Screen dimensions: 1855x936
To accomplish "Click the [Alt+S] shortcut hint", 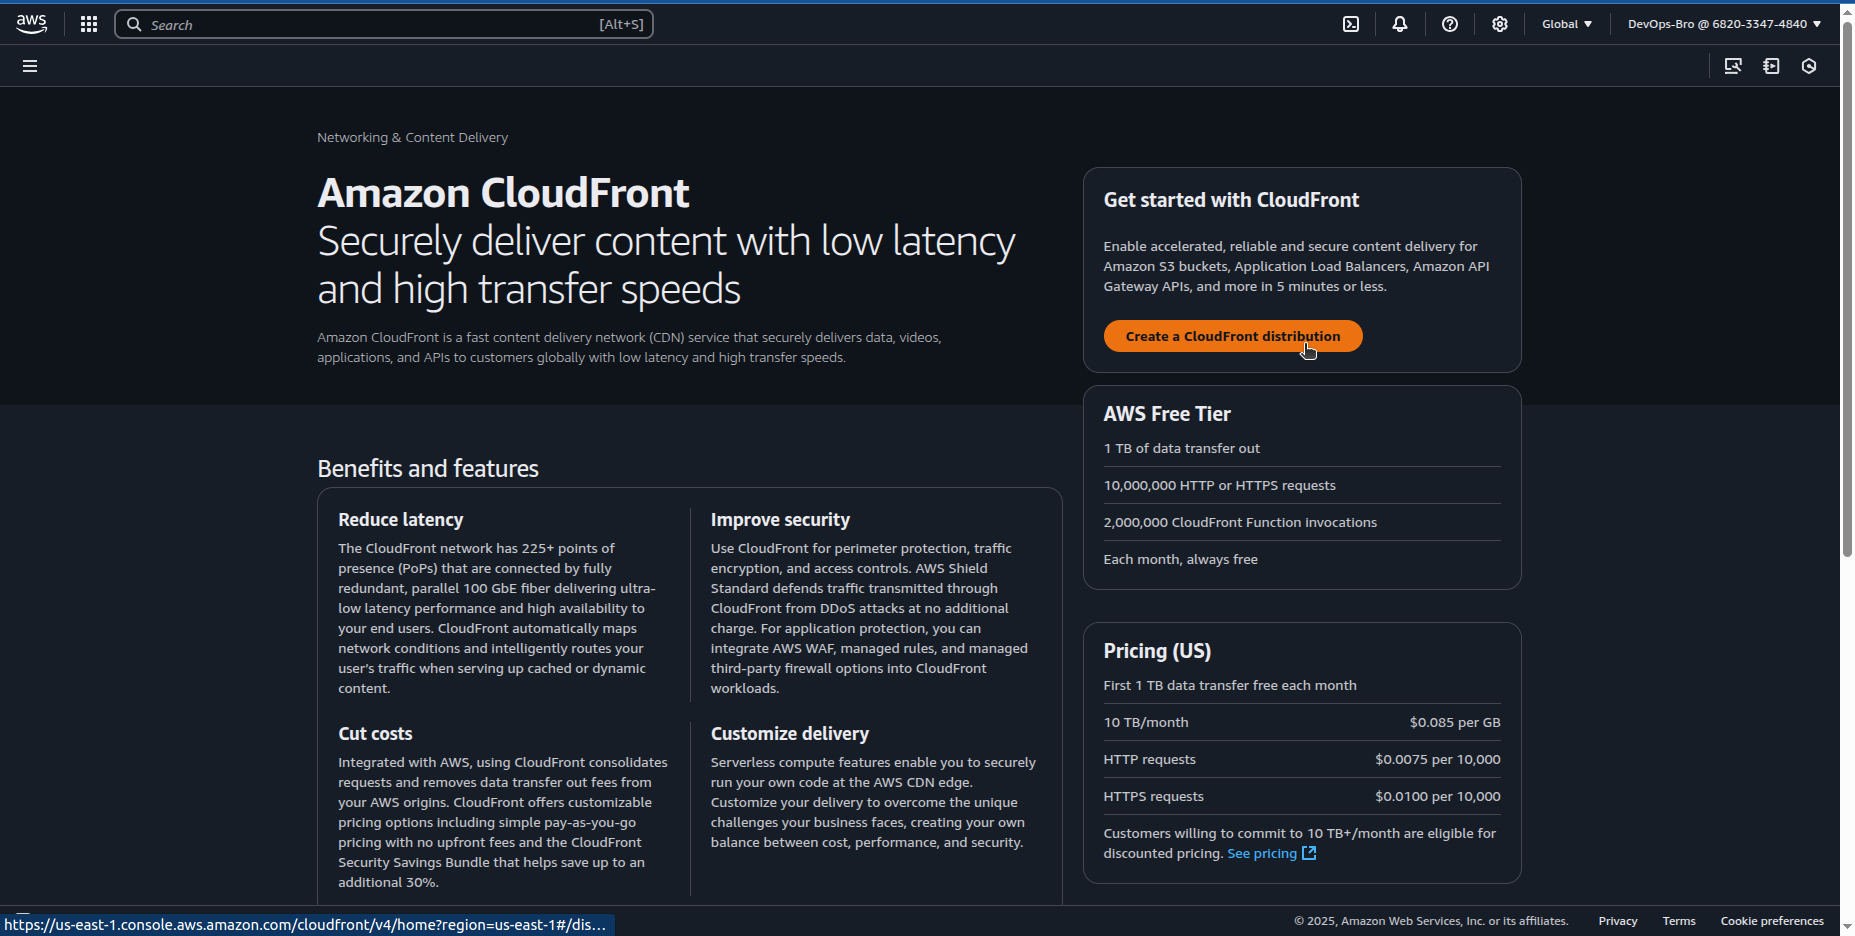I will click(621, 24).
